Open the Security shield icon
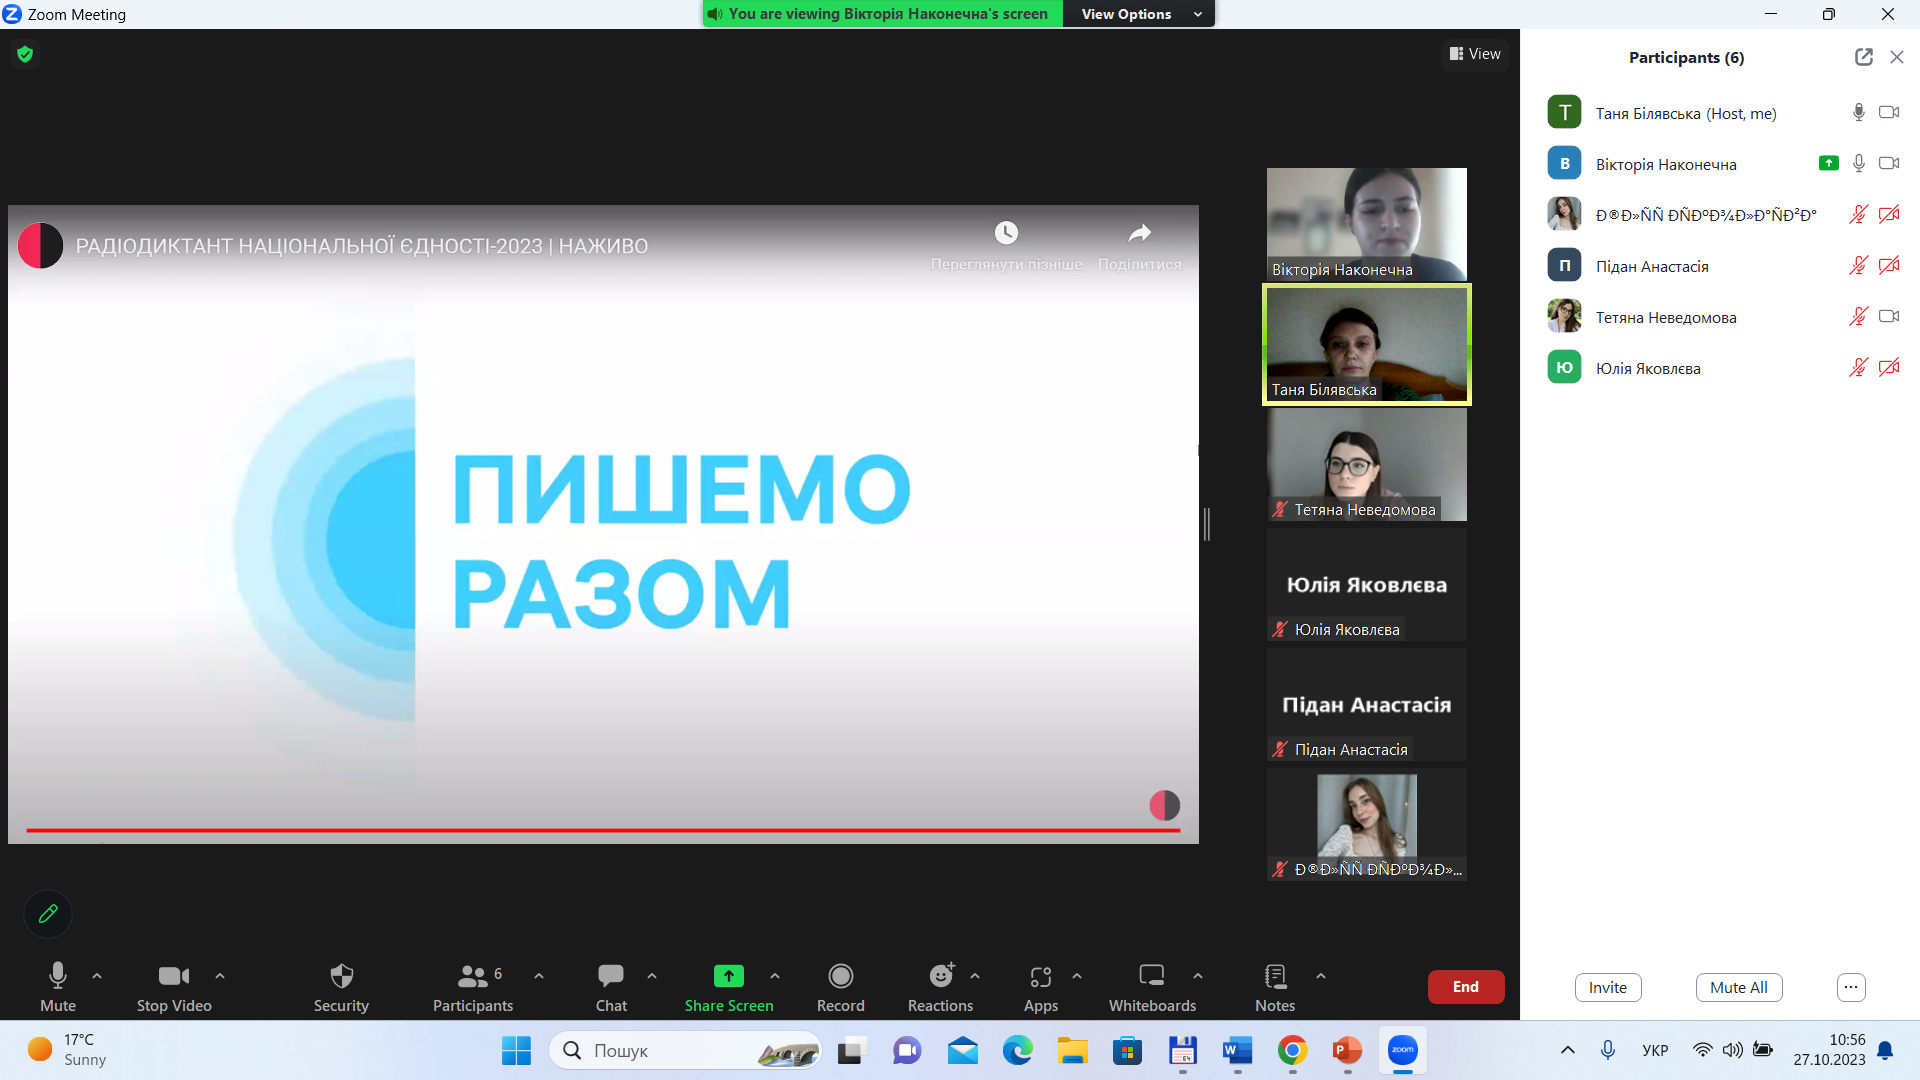Viewport: 1920px width, 1080px height. [341, 976]
